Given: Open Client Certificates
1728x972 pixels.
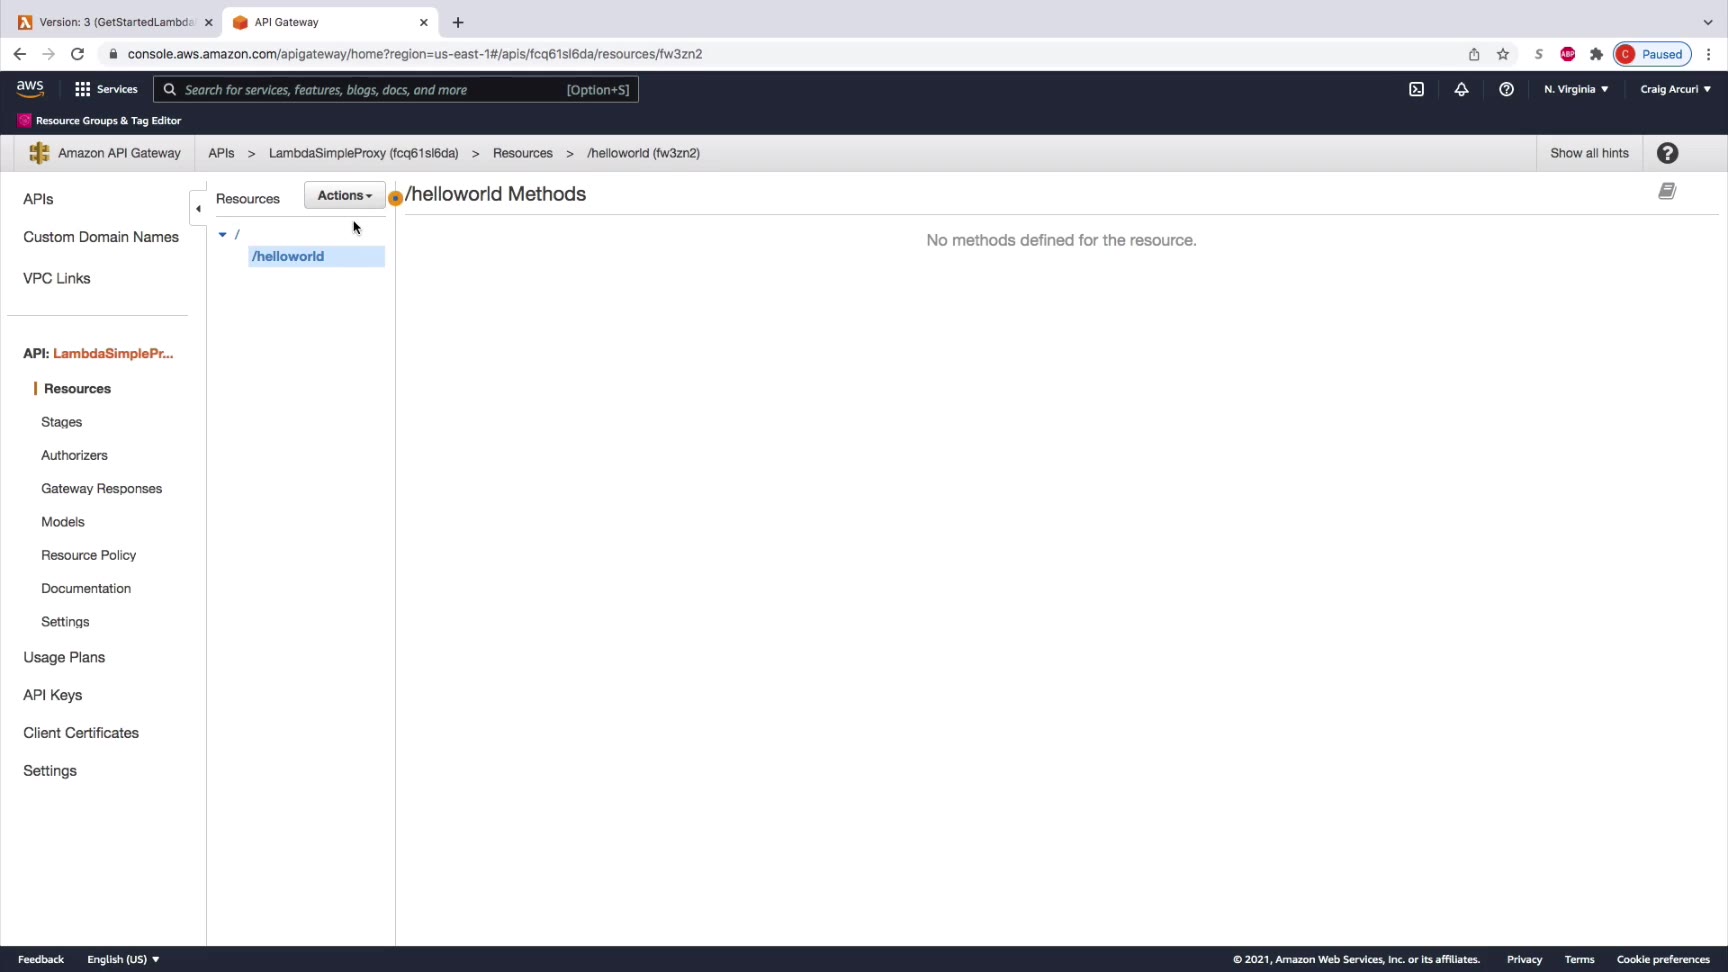Looking at the screenshot, I should click(x=81, y=733).
